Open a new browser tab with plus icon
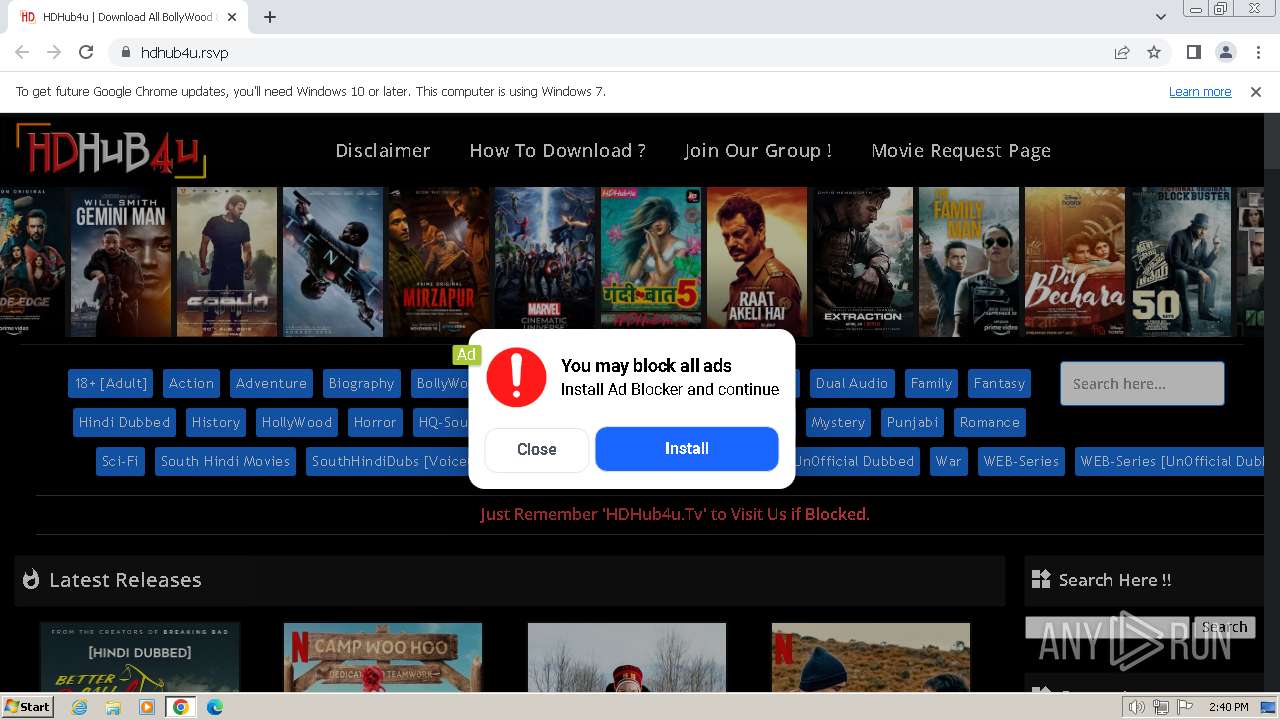 pyautogui.click(x=270, y=17)
